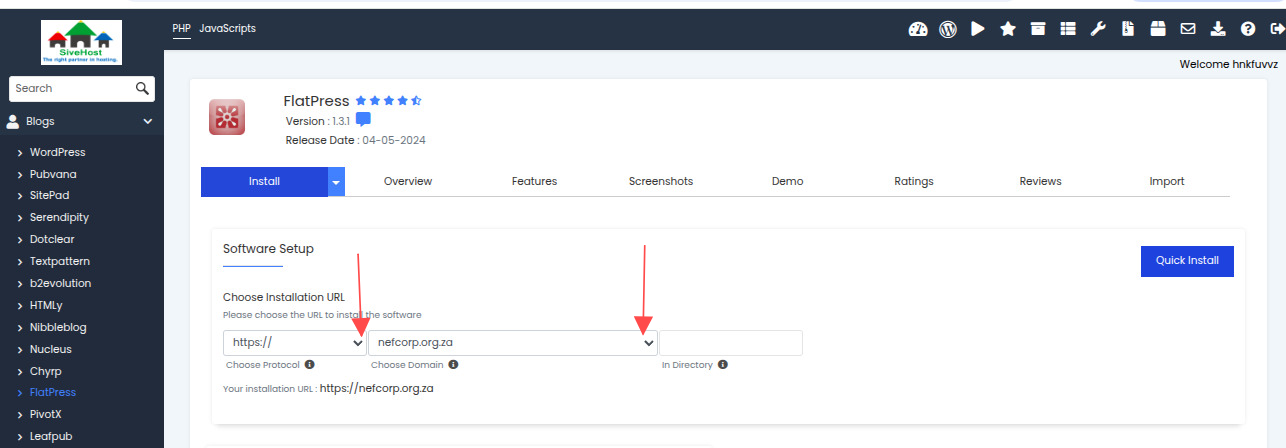
Task: Open the package box icon in top bar
Action: (1158, 29)
